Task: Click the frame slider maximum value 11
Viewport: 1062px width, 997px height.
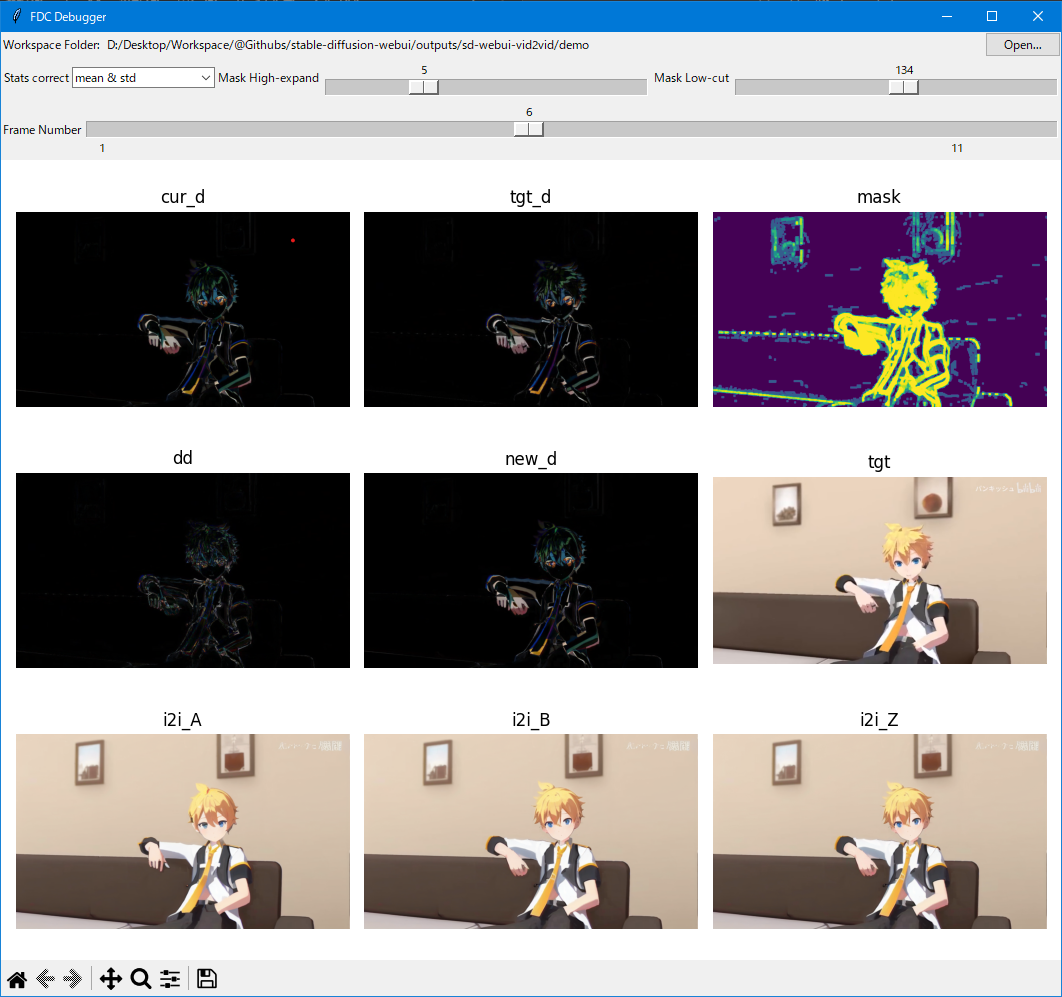Action: tap(957, 148)
